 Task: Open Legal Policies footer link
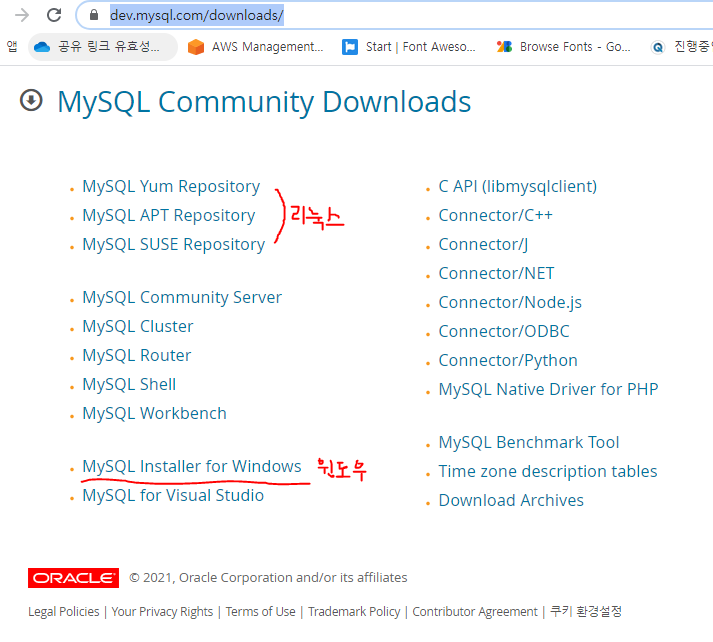tap(64, 612)
